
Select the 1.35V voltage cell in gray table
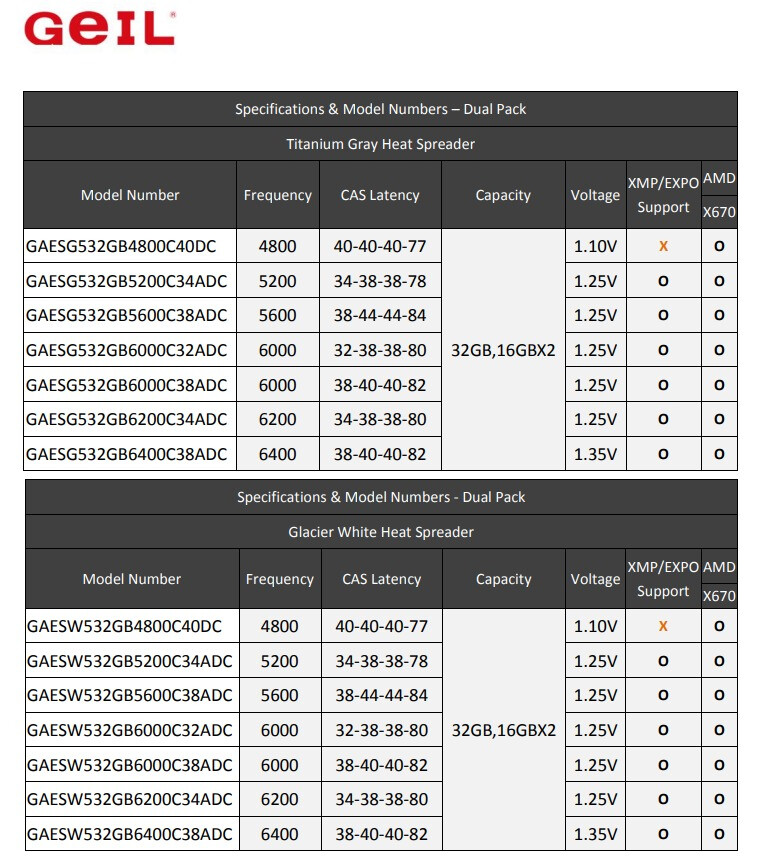[595, 454]
